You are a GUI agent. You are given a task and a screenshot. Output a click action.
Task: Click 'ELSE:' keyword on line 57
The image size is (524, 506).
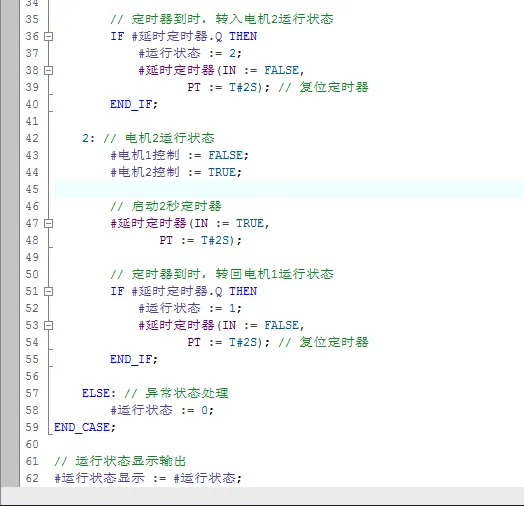coord(99,393)
